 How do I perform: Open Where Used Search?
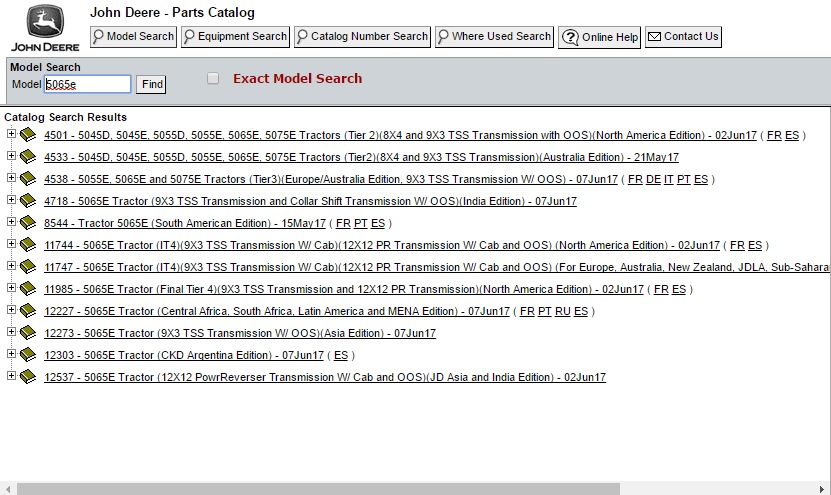[x=494, y=37]
